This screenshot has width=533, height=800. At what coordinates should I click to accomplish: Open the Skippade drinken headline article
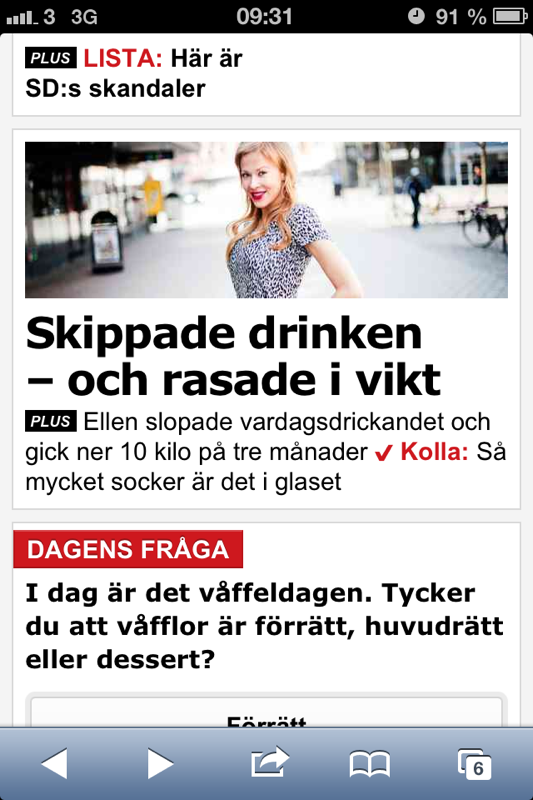pyautogui.click(x=233, y=356)
